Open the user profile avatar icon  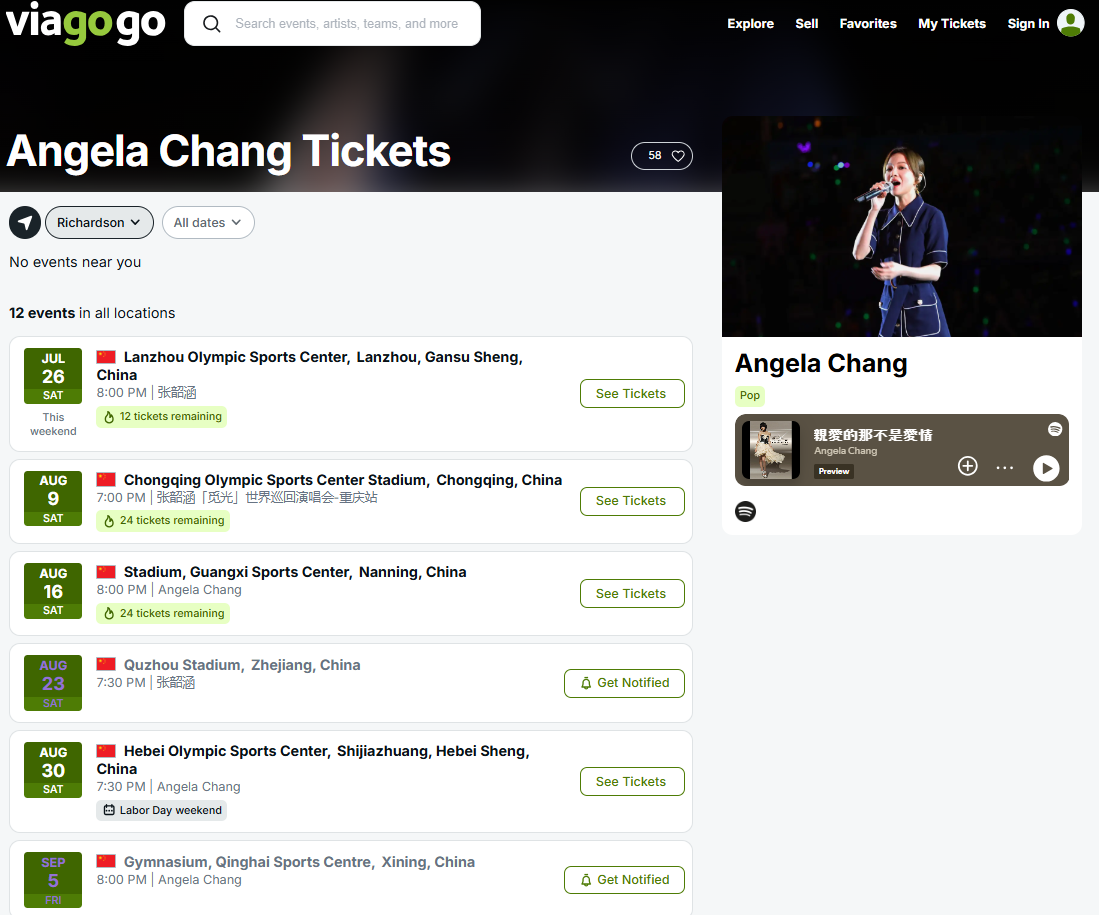(1071, 23)
